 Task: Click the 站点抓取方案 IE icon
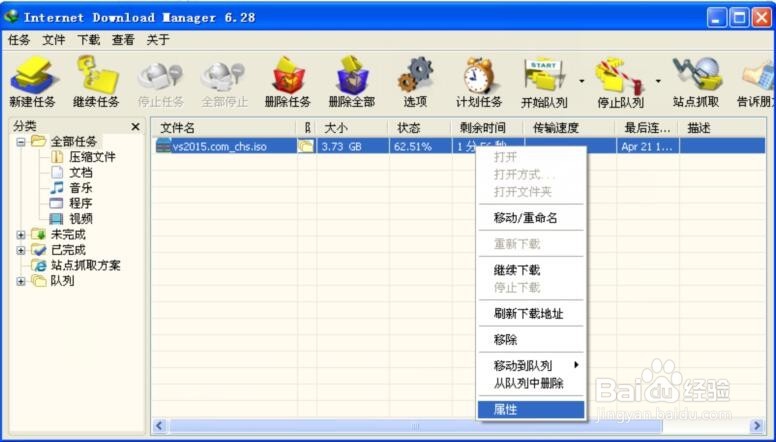pyautogui.click(x=39, y=265)
